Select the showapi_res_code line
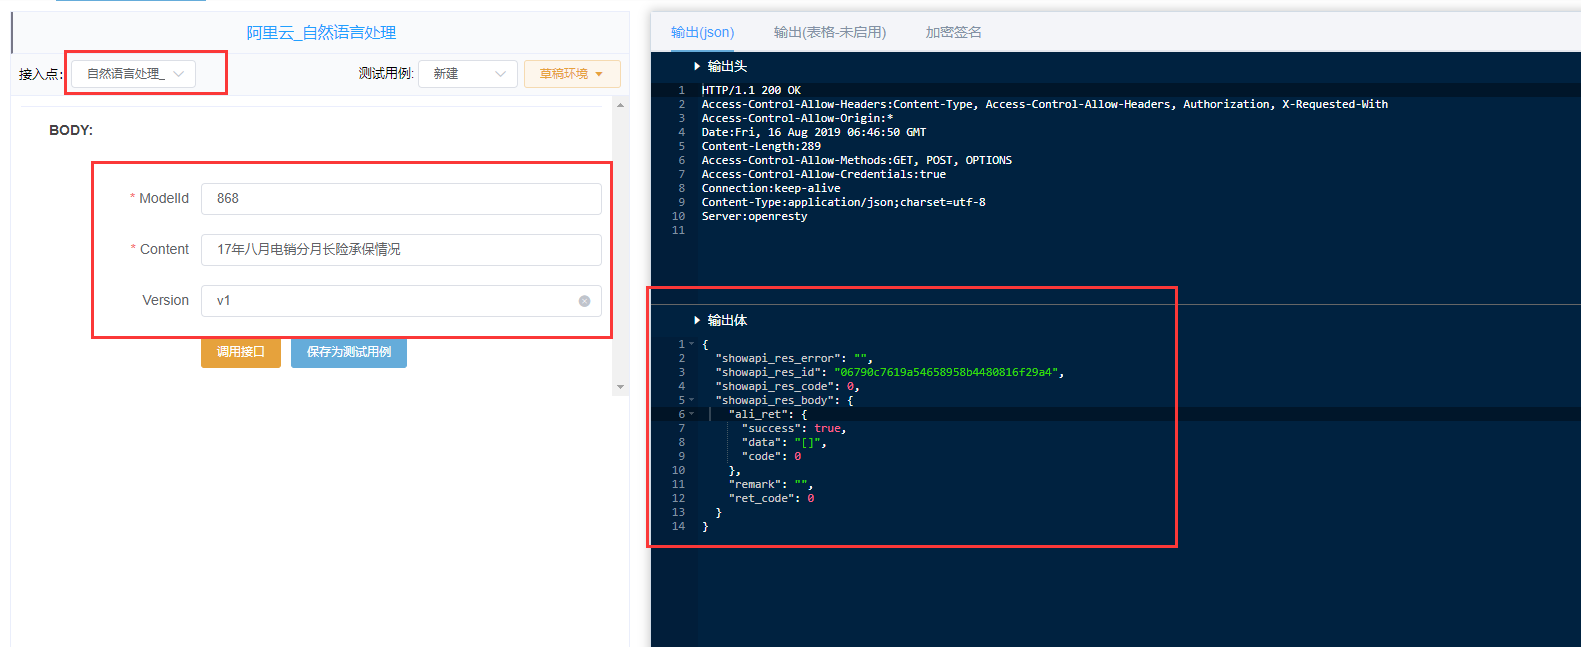This screenshot has width=1581, height=647. click(787, 386)
